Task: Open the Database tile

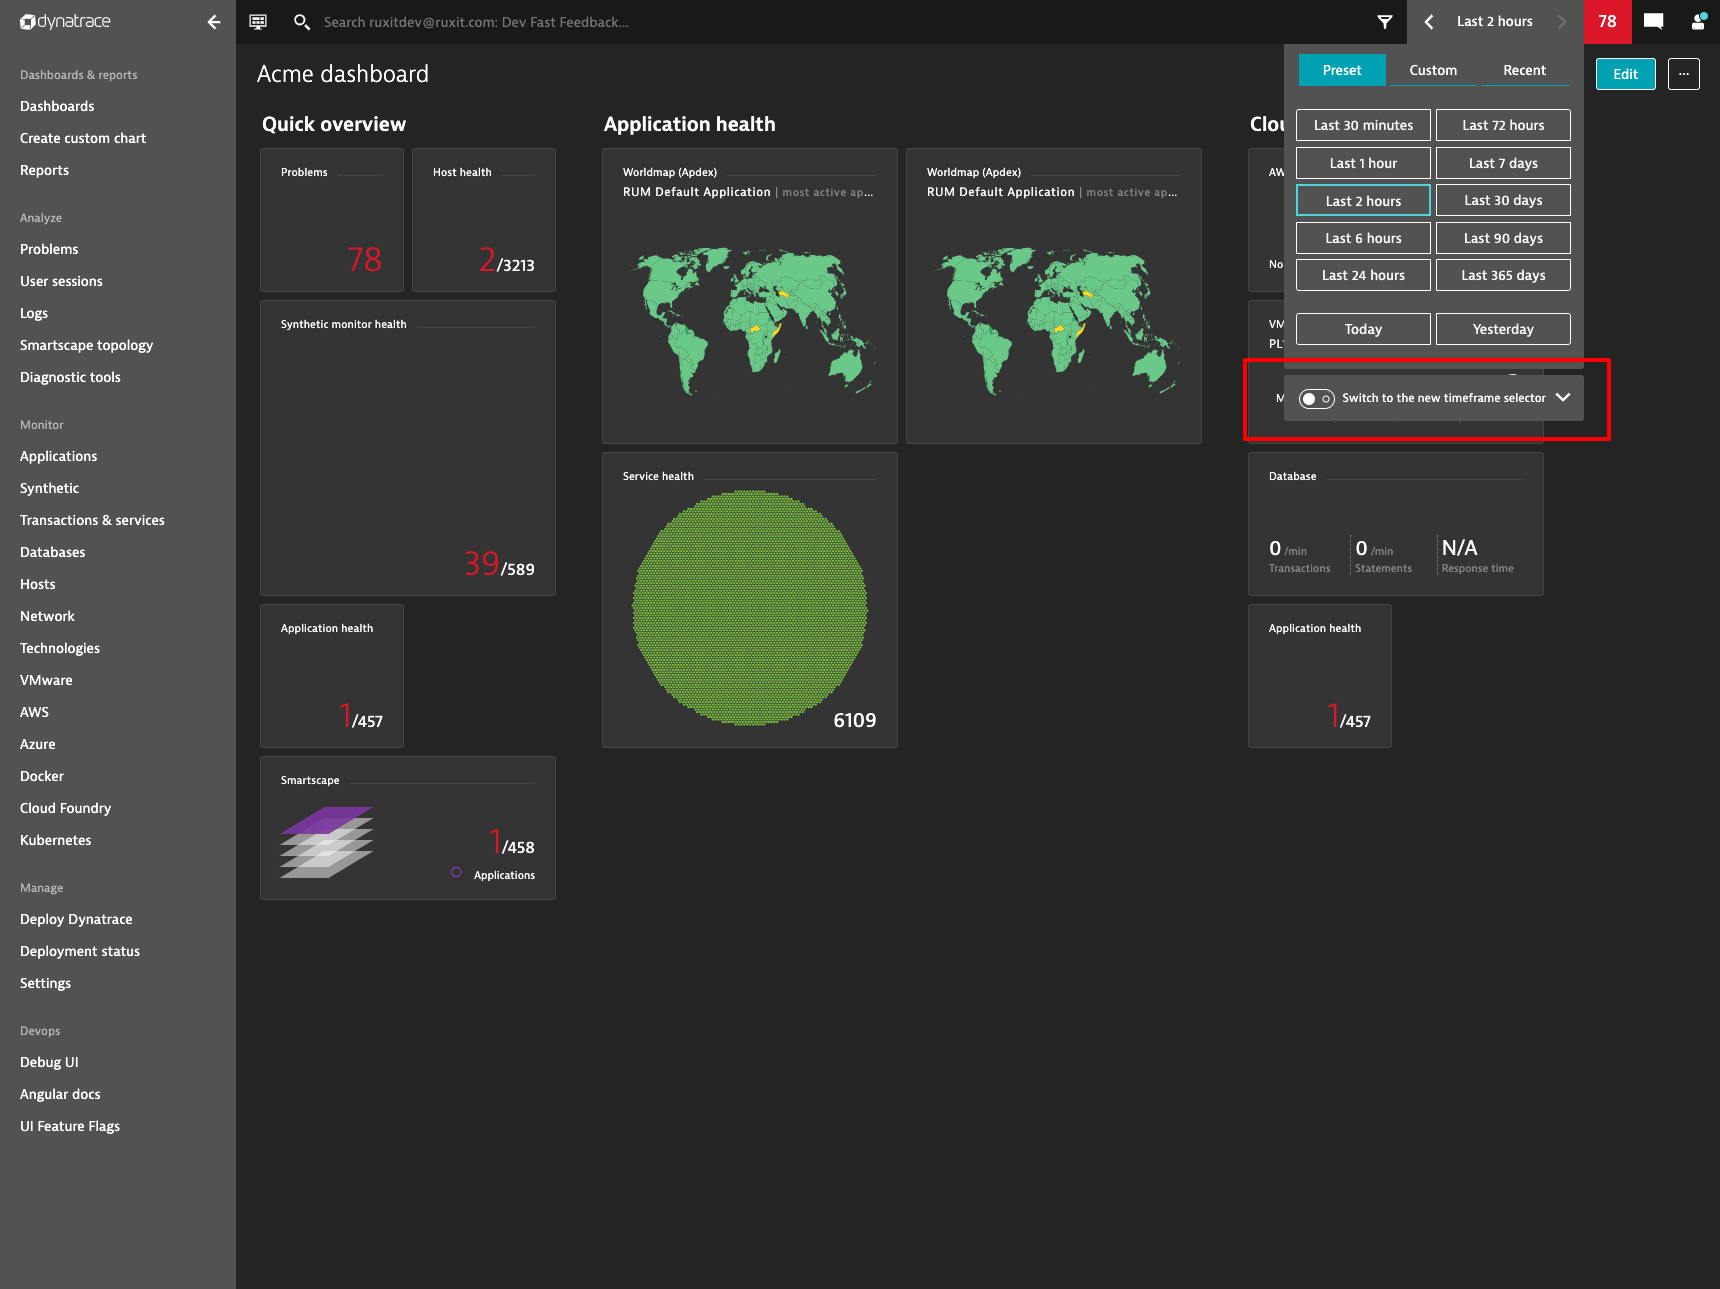Action: click(1396, 524)
